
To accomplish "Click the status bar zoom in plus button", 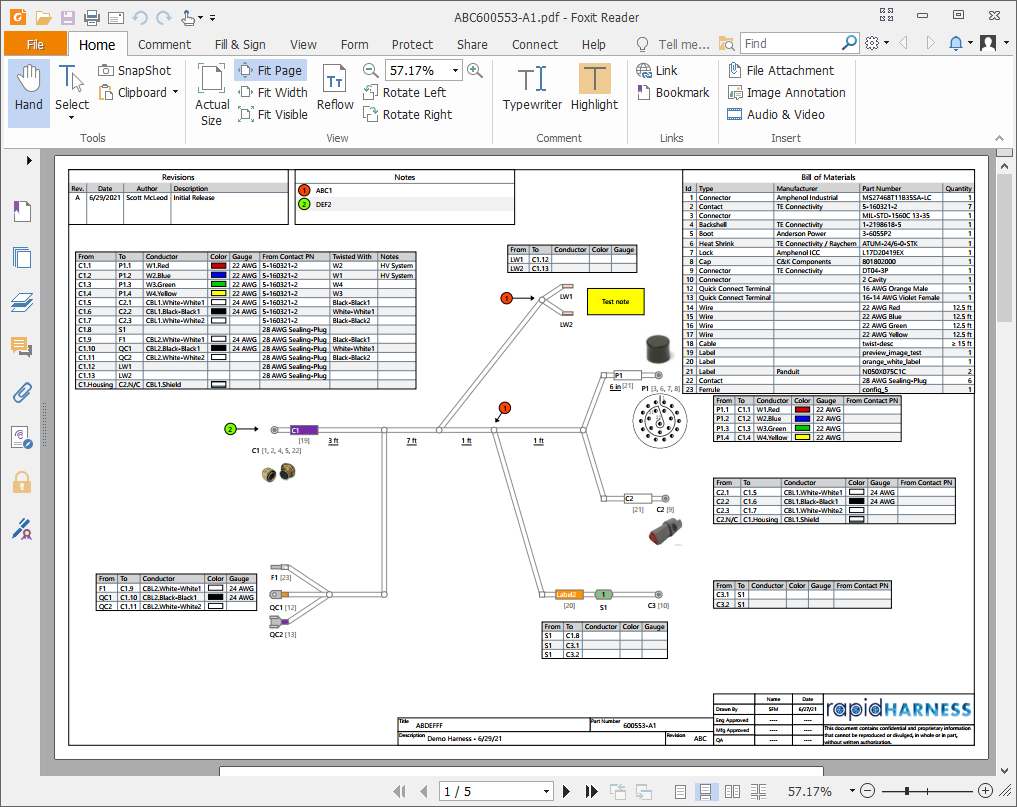I will [985, 791].
